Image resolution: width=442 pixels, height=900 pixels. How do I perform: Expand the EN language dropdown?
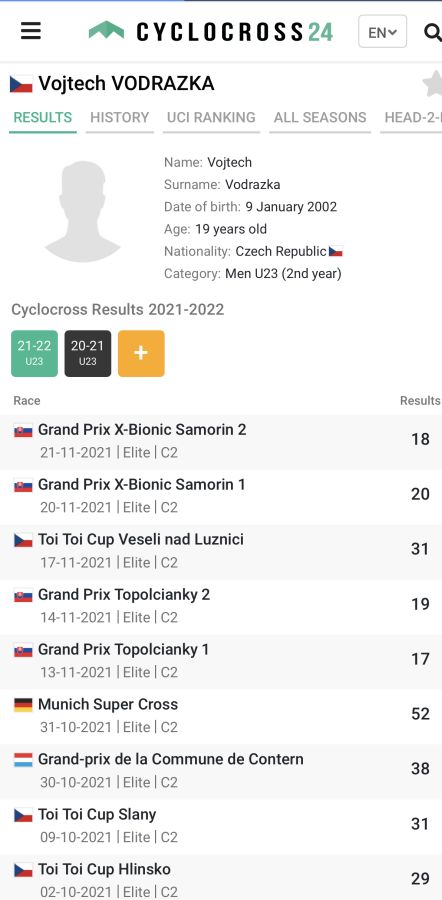coord(382,32)
